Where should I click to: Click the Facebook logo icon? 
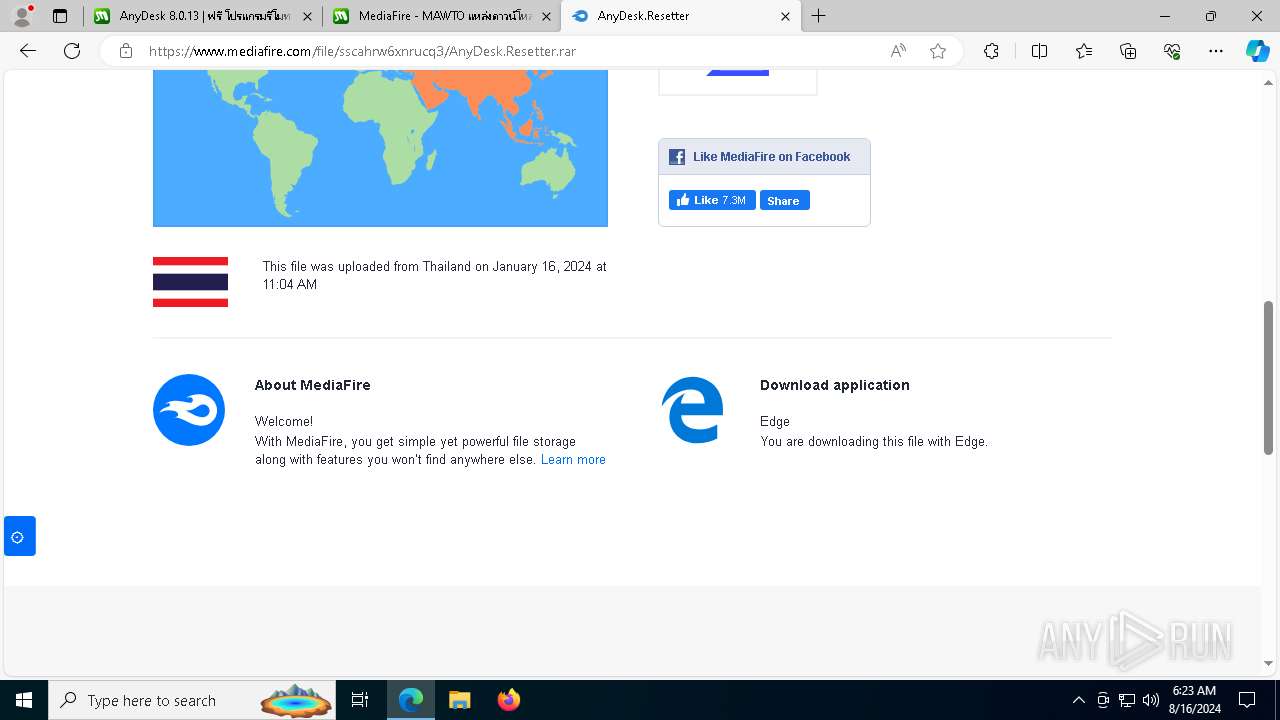click(677, 157)
